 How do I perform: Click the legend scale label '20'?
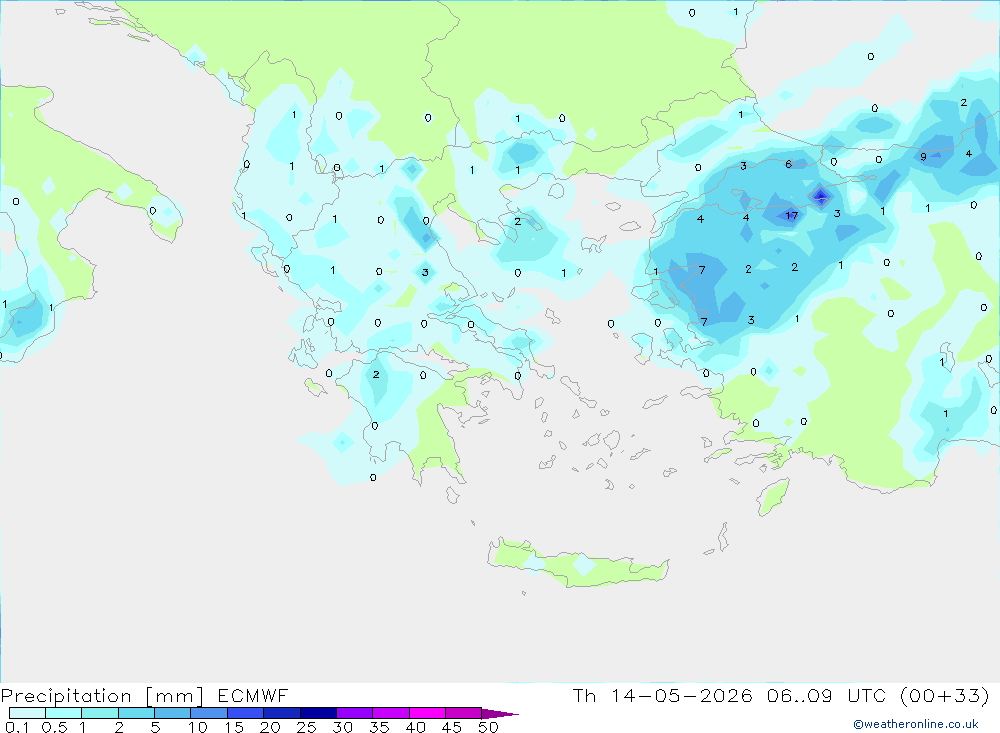[x=270, y=727]
